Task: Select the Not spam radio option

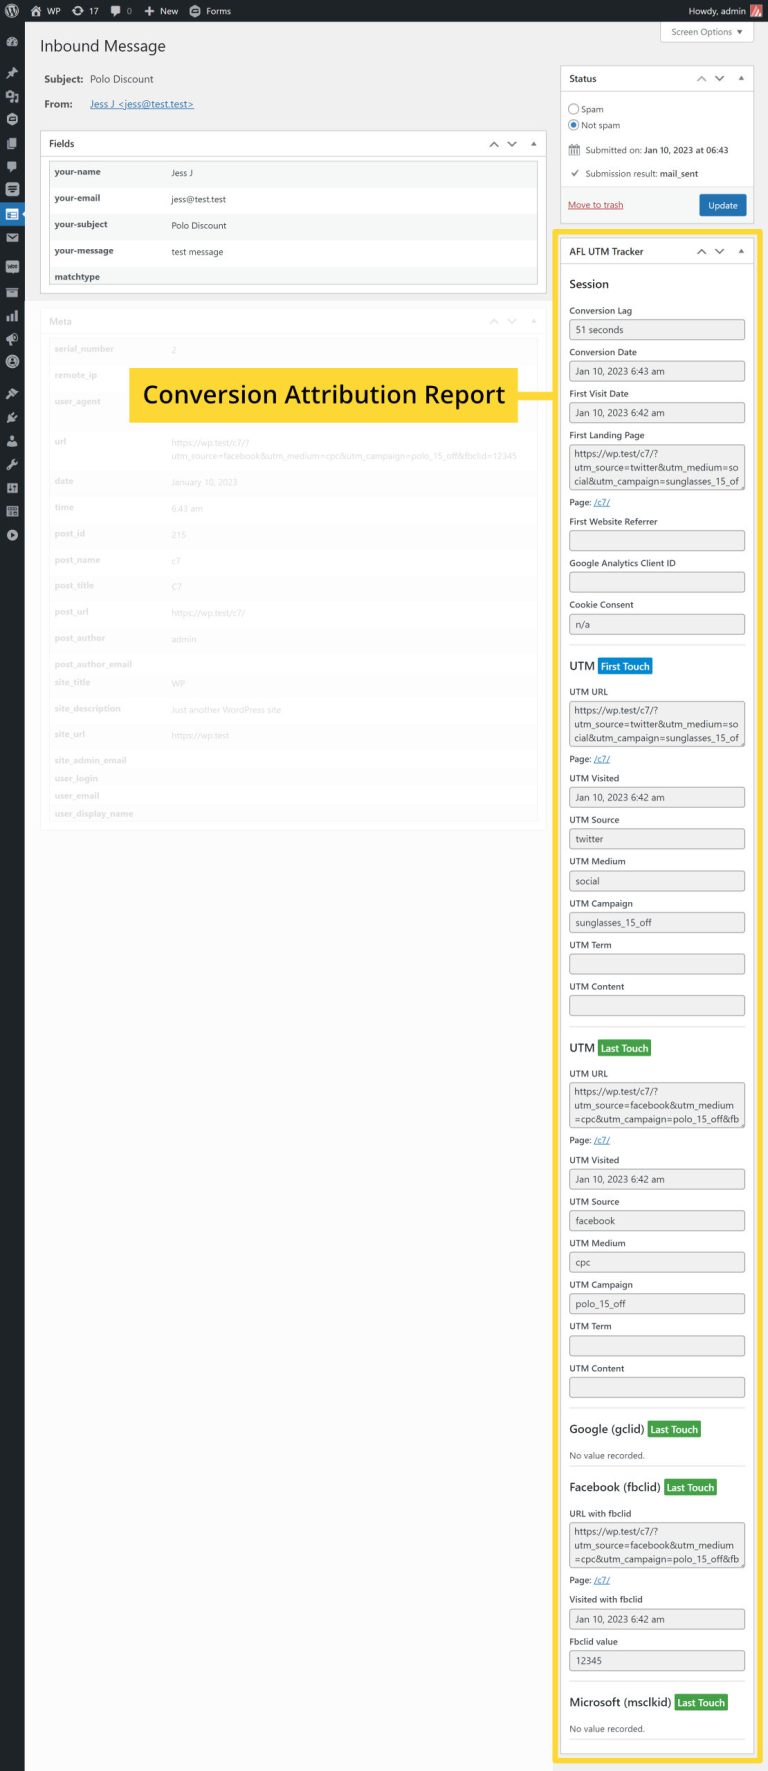Action: pos(573,125)
